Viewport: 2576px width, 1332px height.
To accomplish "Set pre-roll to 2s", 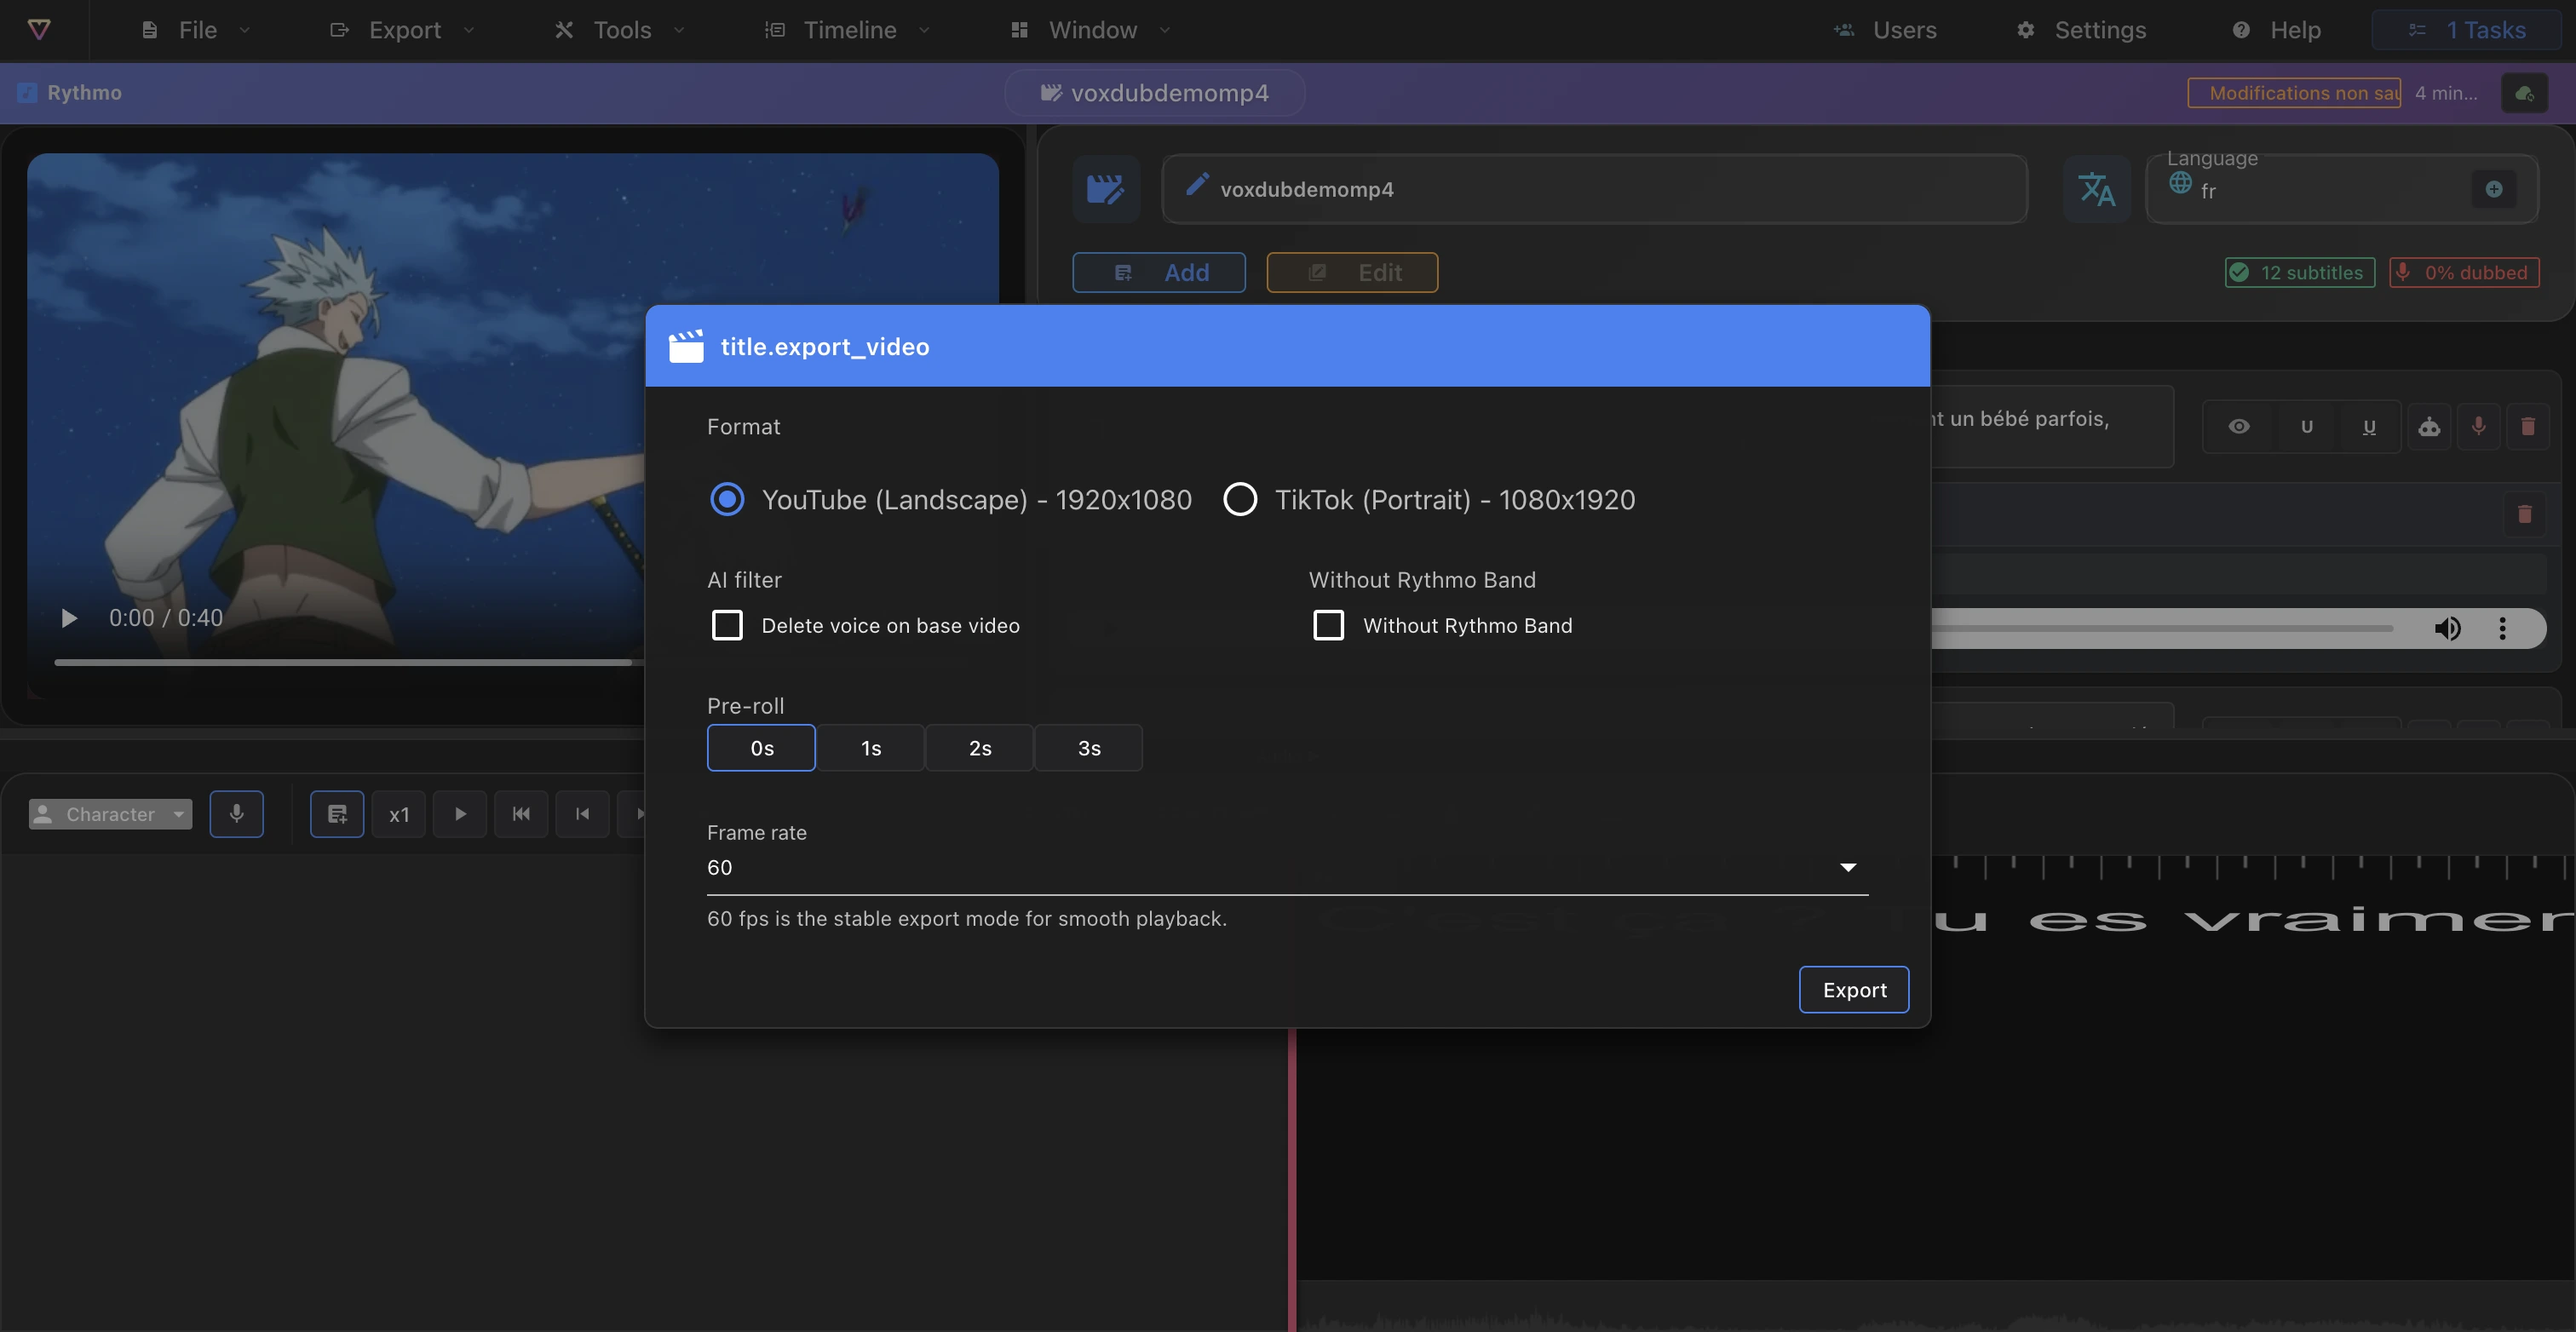I will pos(980,748).
